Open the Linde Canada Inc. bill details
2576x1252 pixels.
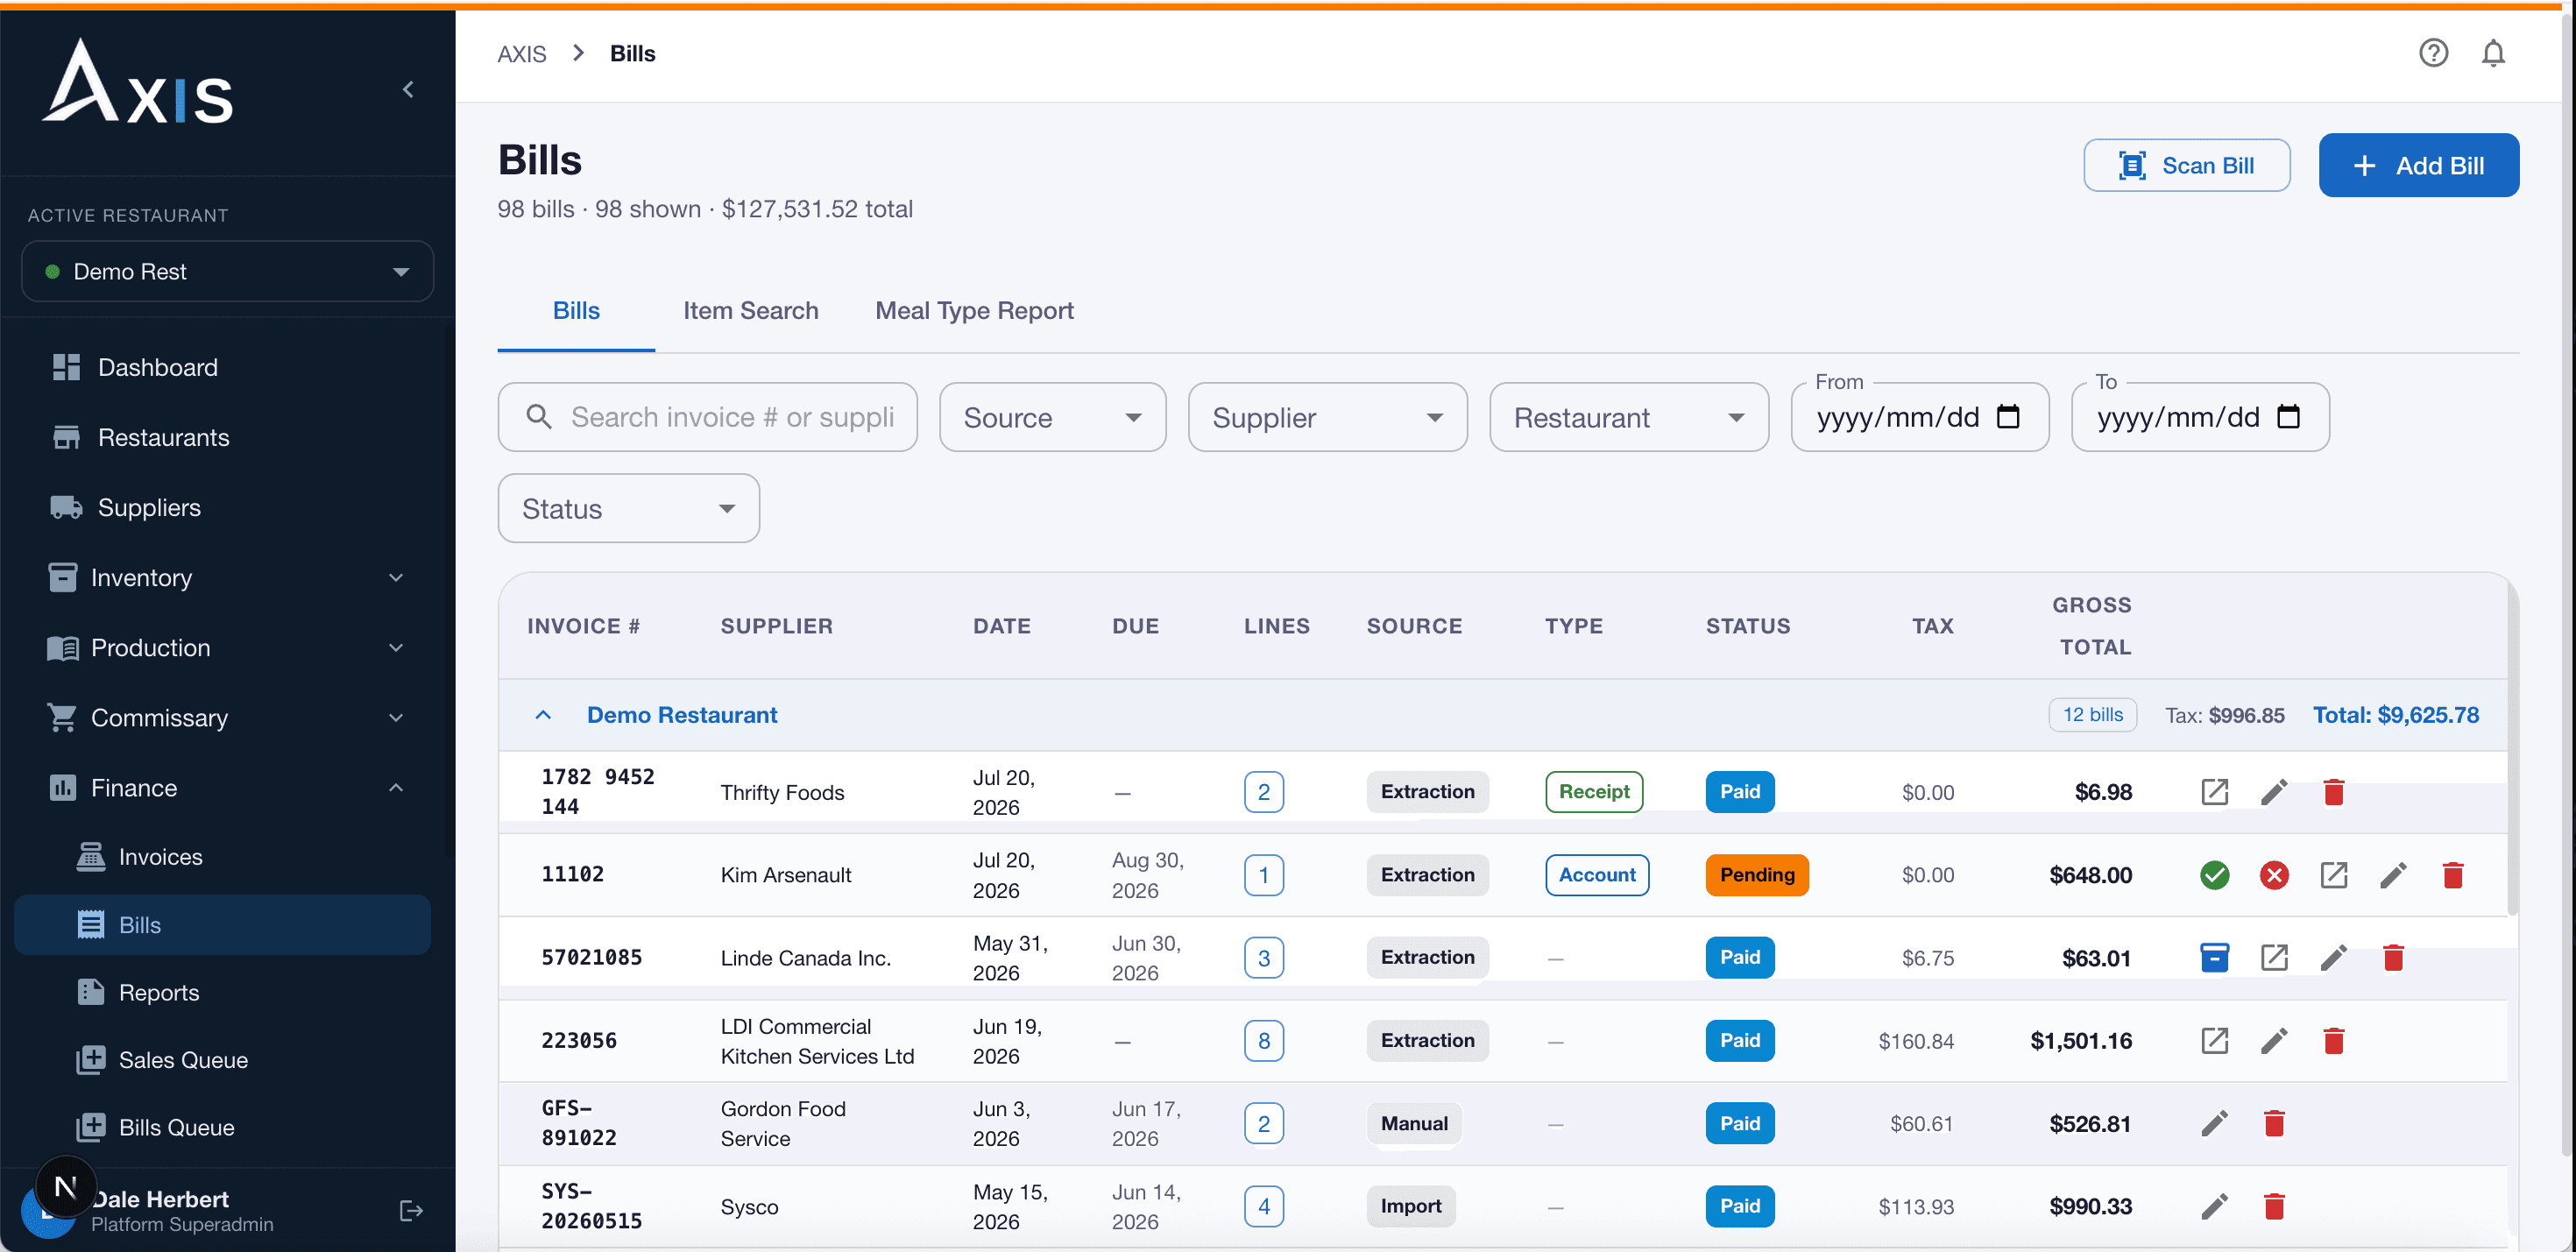coord(2274,958)
